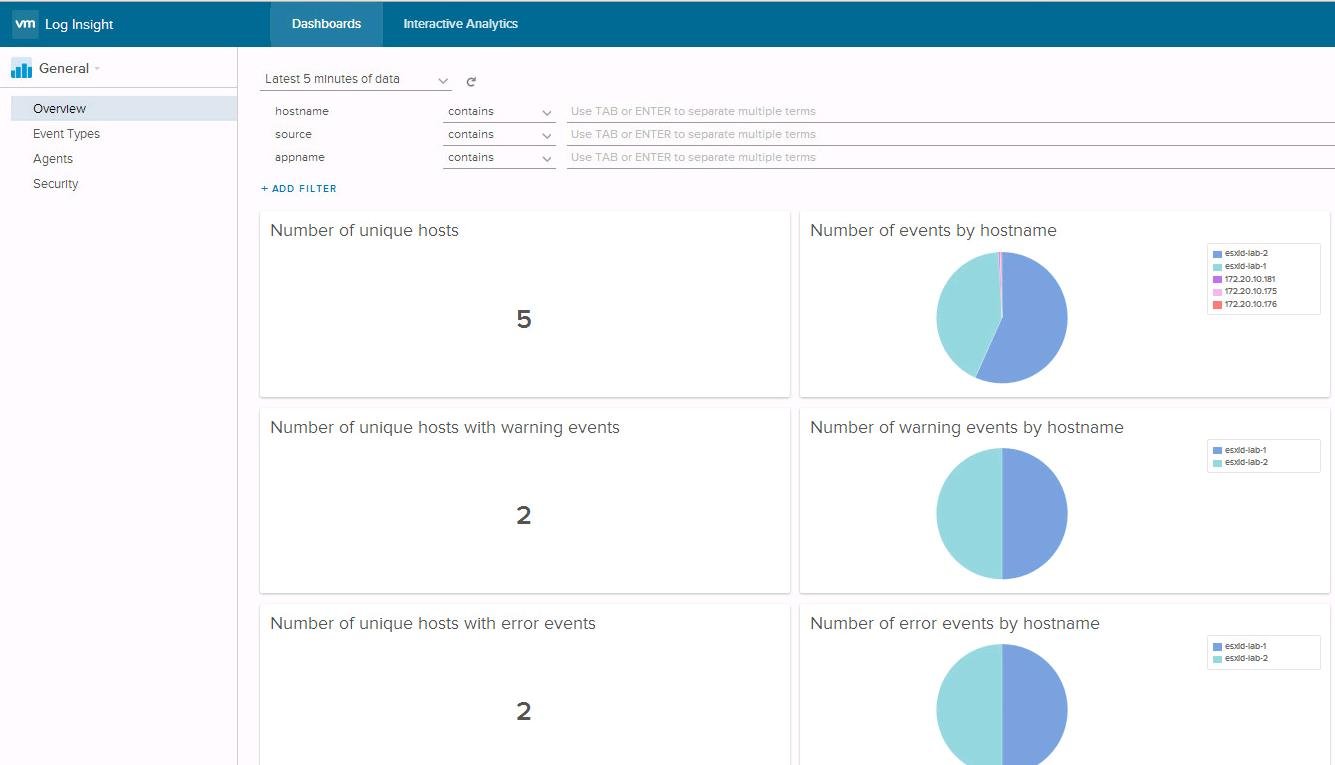Click the General dashboard bar-chart icon
This screenshot has height=765, width=1335.
21,69
